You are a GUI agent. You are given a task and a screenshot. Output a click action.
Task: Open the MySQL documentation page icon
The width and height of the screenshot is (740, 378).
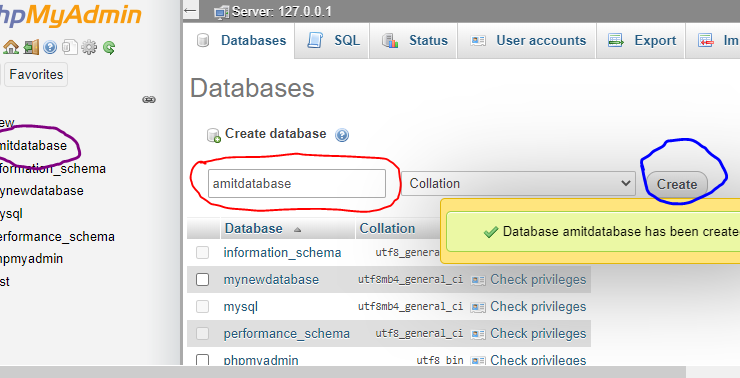70,47
